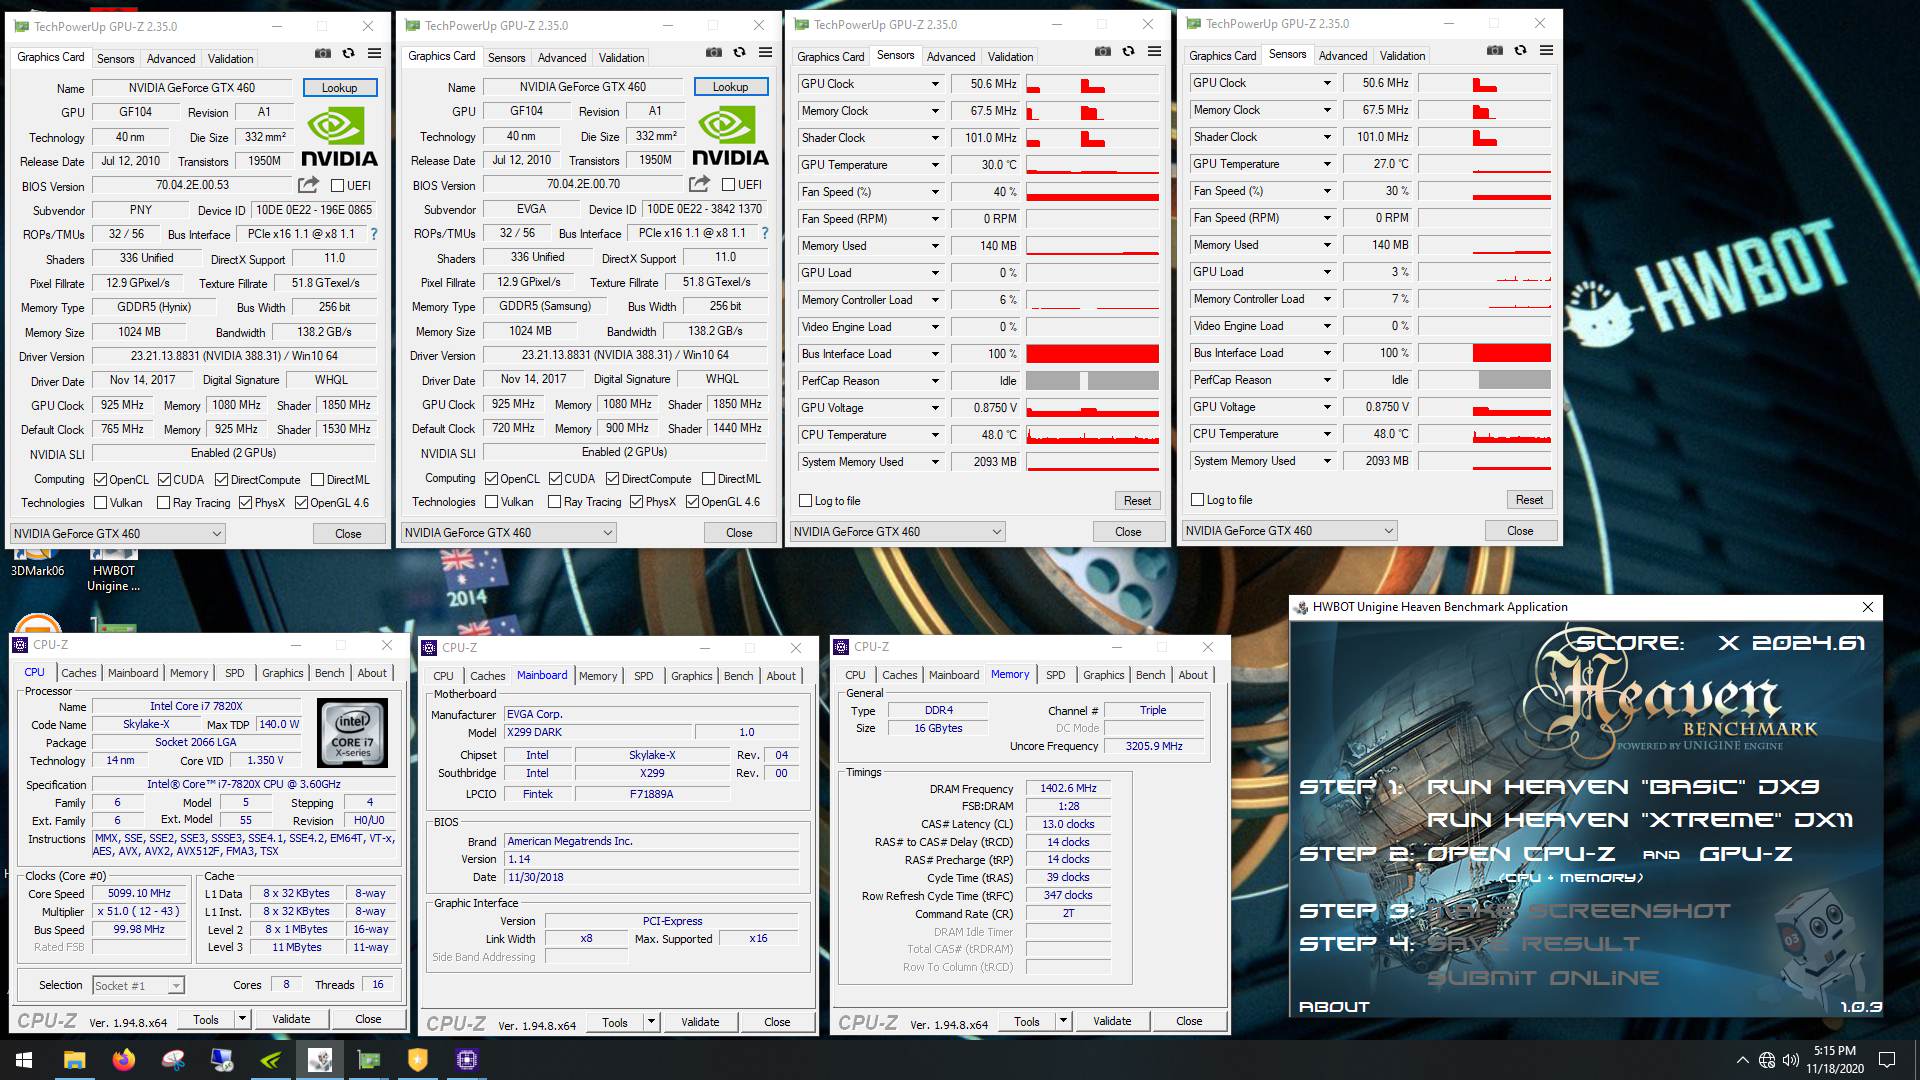Click RUN HEAVEN "XTREME" DX11 in HWBOT
This screenshot has width=1920, height=1080.
tap(1639, 820)
